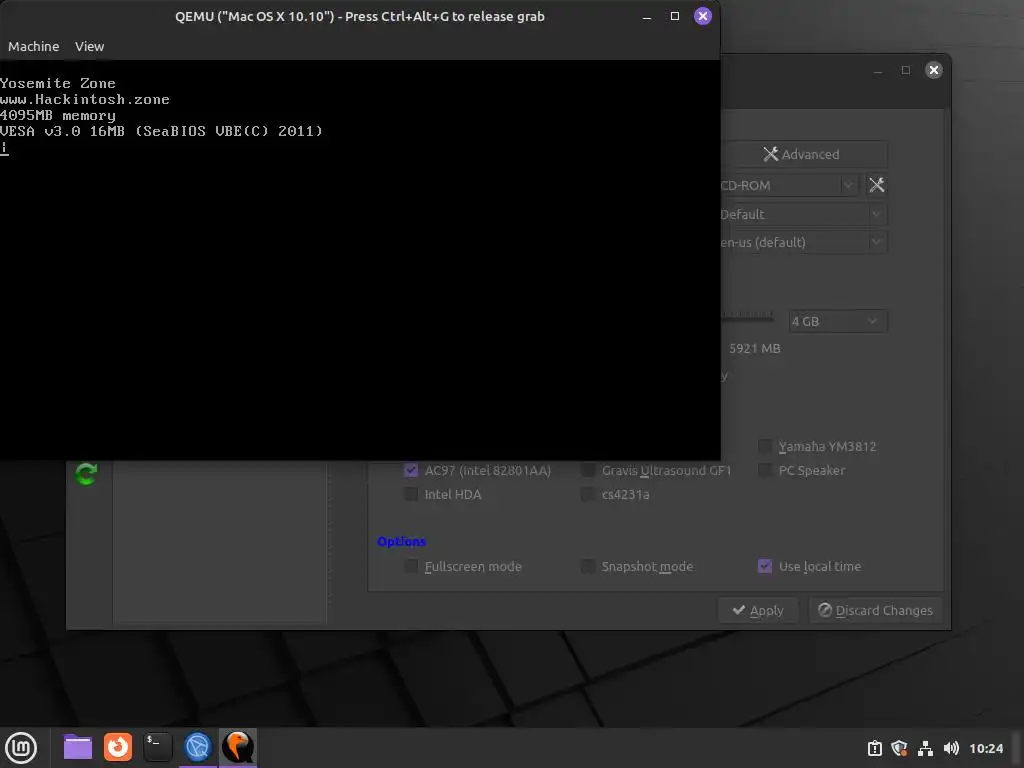Viewport: 1024px width, 768px height.
Task: Enable Gravis Ultrasound GF1 checkbox
Action: [588, 470]
